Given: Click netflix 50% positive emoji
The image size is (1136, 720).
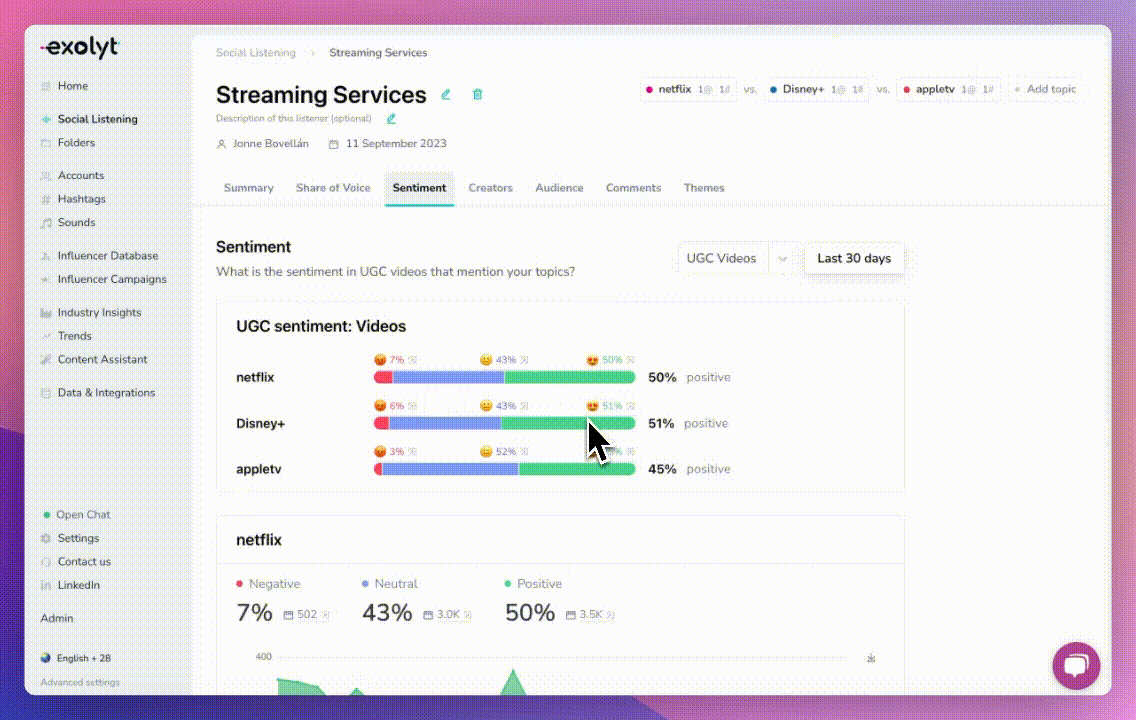Looking at the screenshot, I should click(592, 360).
